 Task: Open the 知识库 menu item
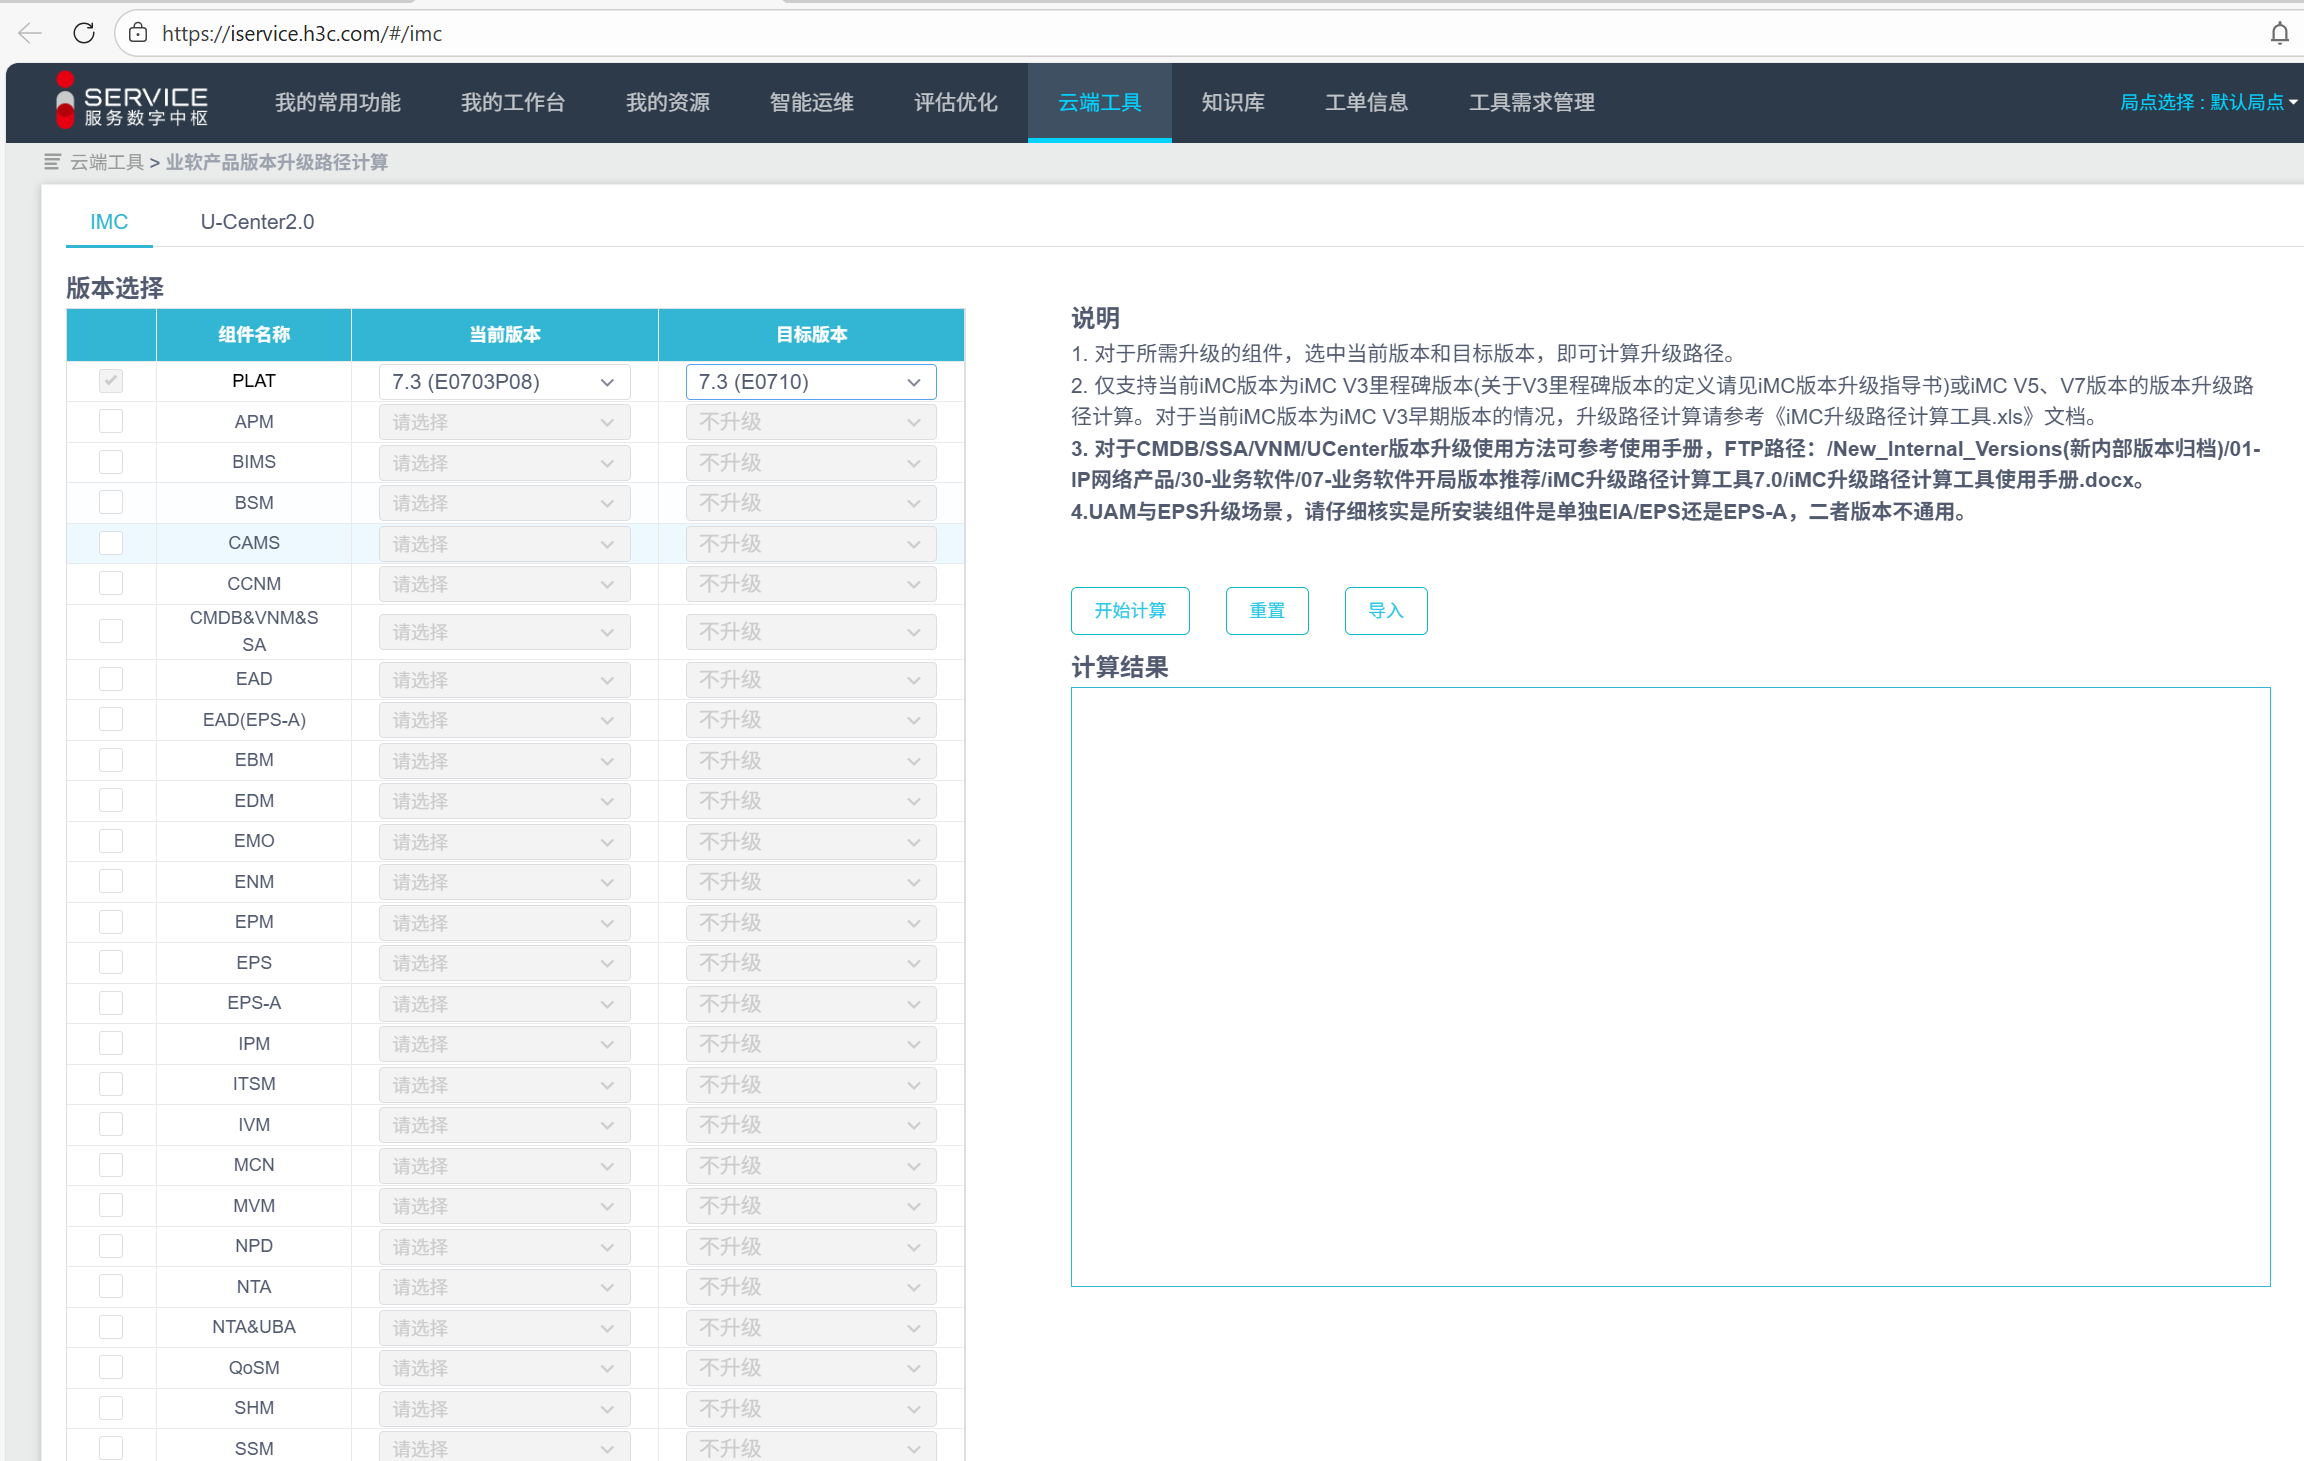point(1232,102)
